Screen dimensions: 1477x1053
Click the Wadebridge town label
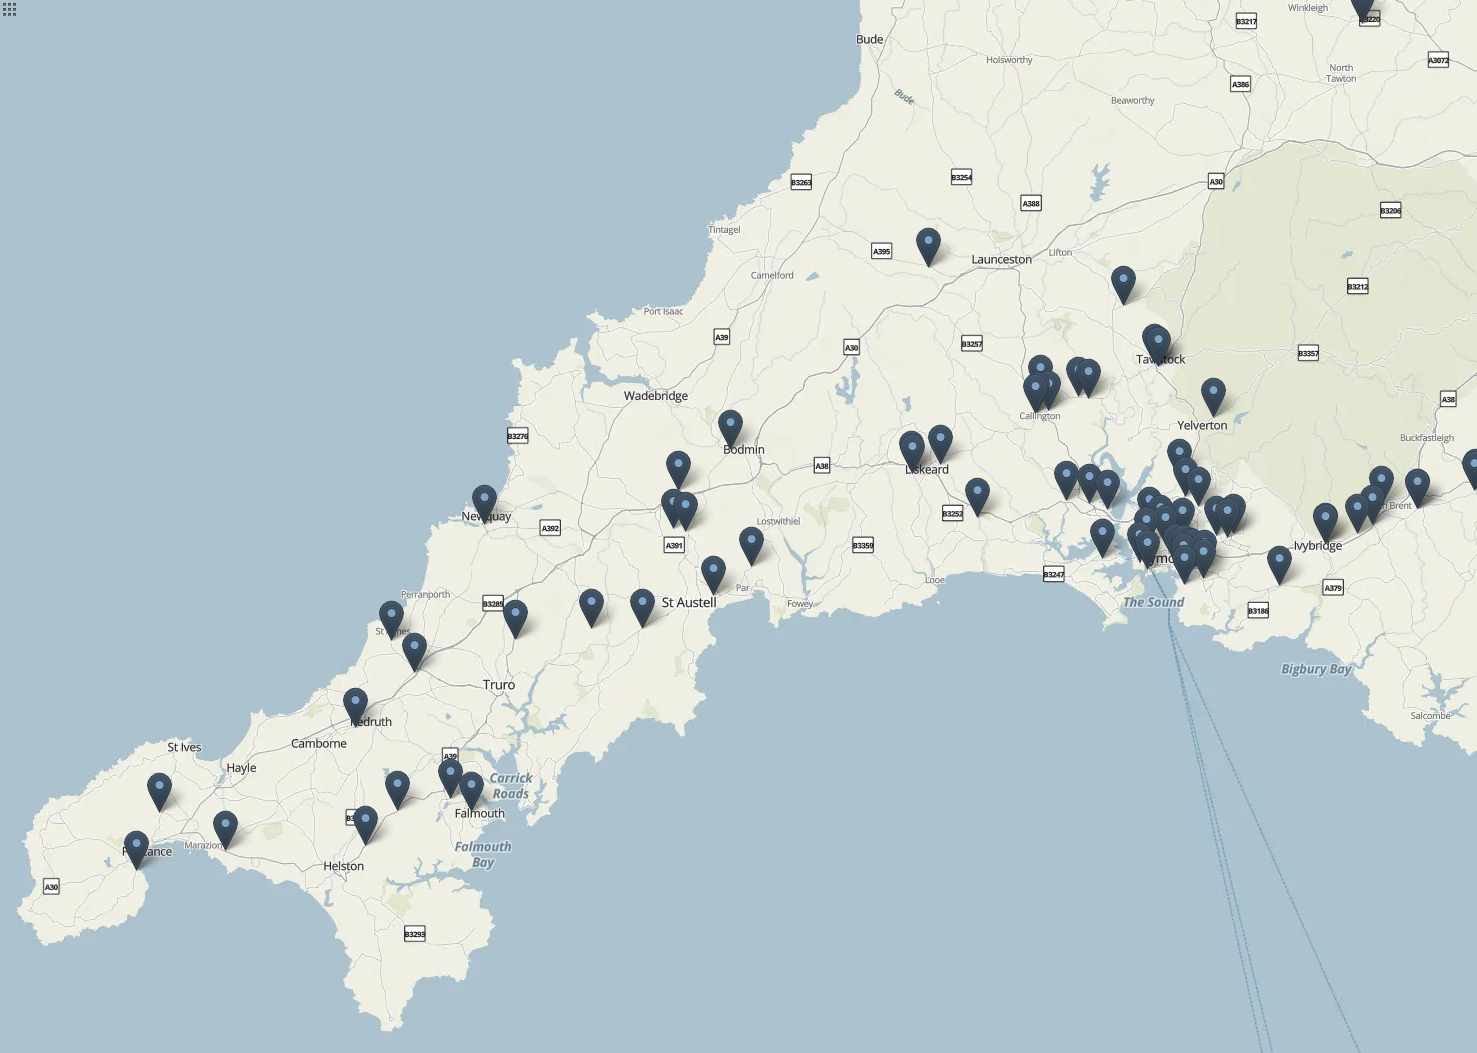[x=655, y=396]
